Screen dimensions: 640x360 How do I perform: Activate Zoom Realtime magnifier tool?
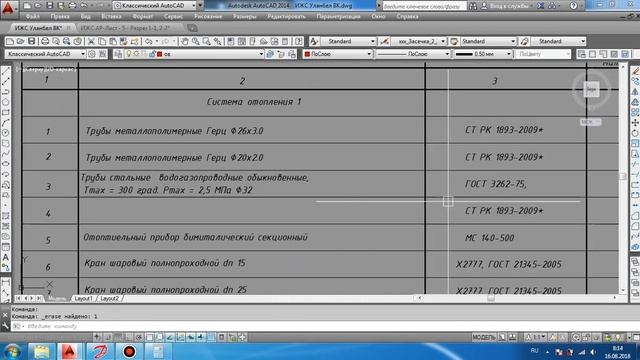196,41
